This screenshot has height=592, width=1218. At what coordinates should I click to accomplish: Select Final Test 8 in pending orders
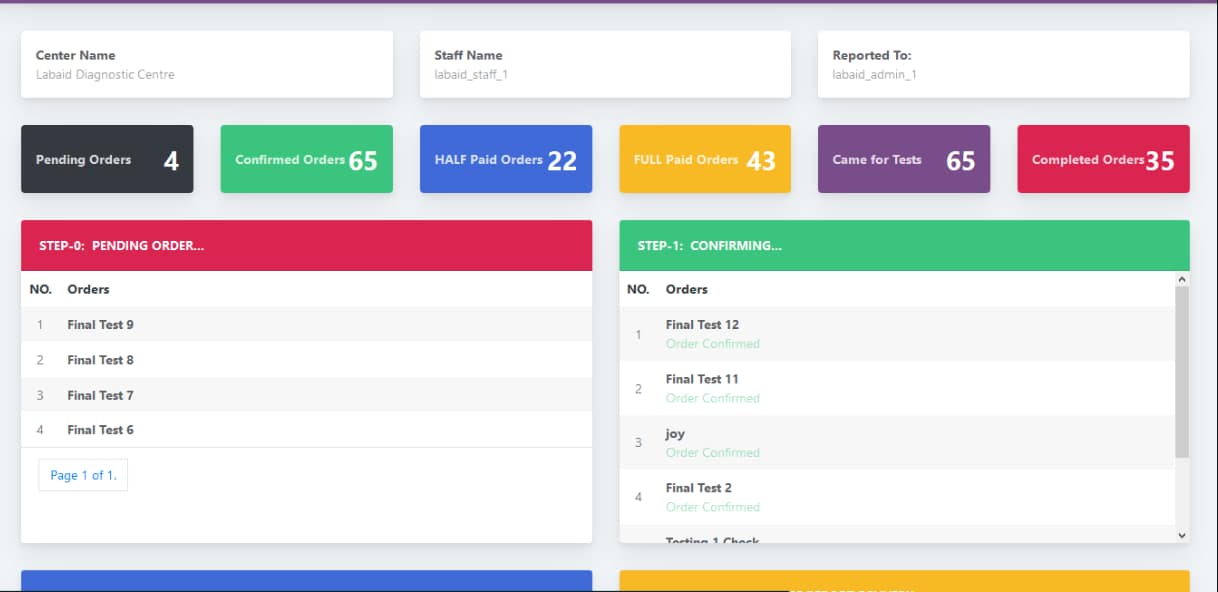[x=99, y=359]
